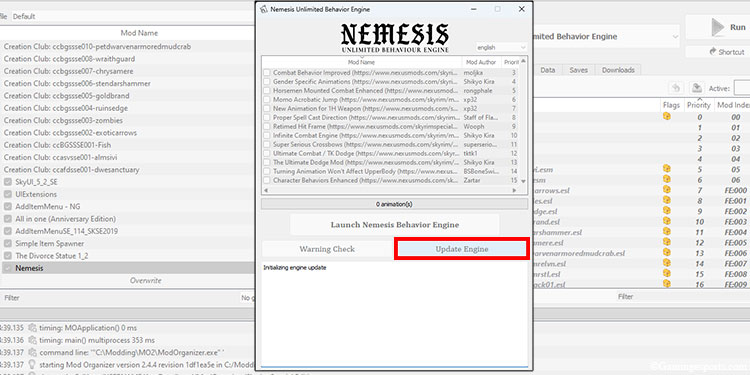750x375 pixels.
Task: Enable The Ultimate Dodge Mod checkbox
Action: pos(267,163)
